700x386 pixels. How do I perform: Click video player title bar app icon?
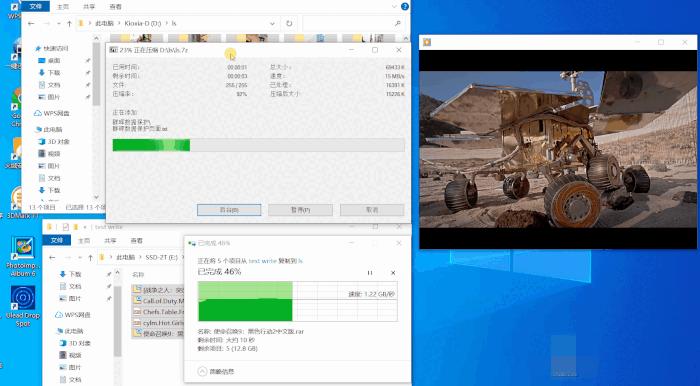point(427,42)
